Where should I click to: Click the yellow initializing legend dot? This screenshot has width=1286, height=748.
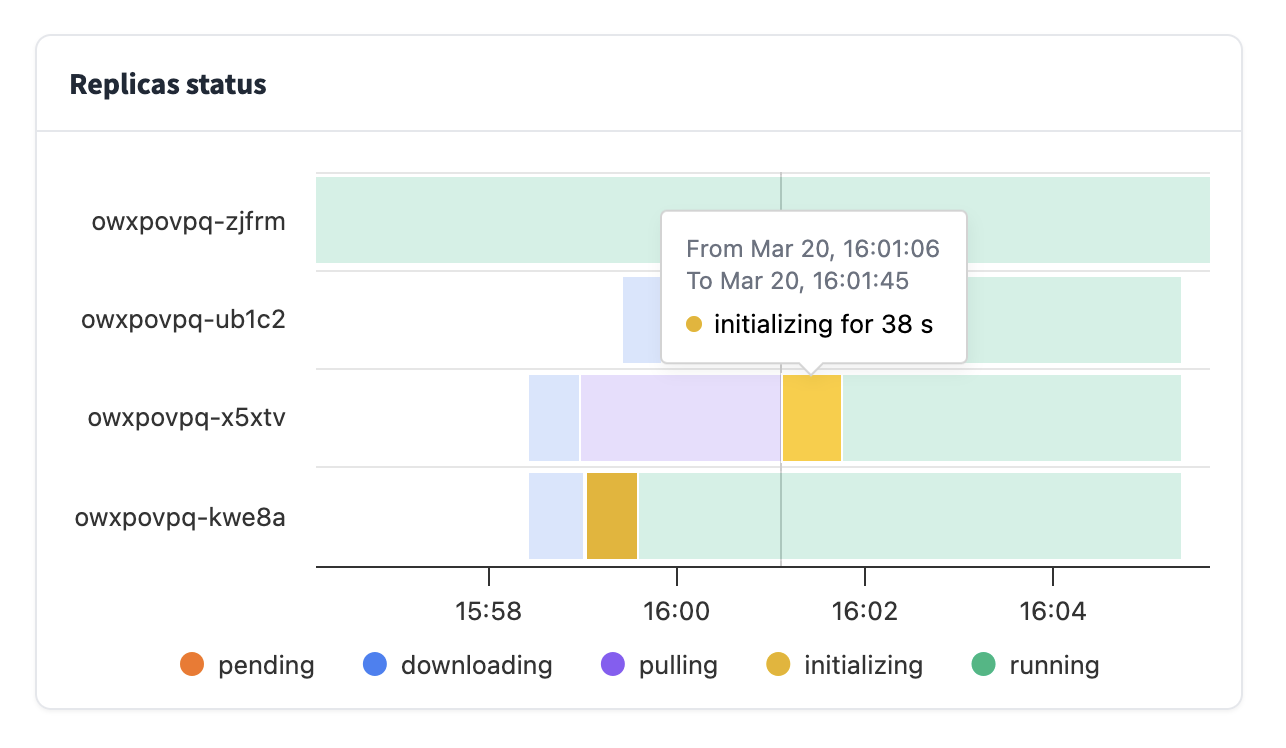coord(778,664)
